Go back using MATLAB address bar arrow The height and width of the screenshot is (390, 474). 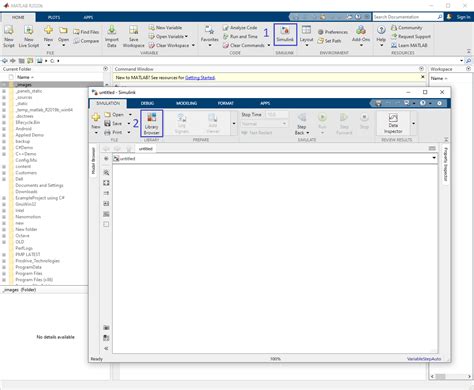click(x=5, y=61)
